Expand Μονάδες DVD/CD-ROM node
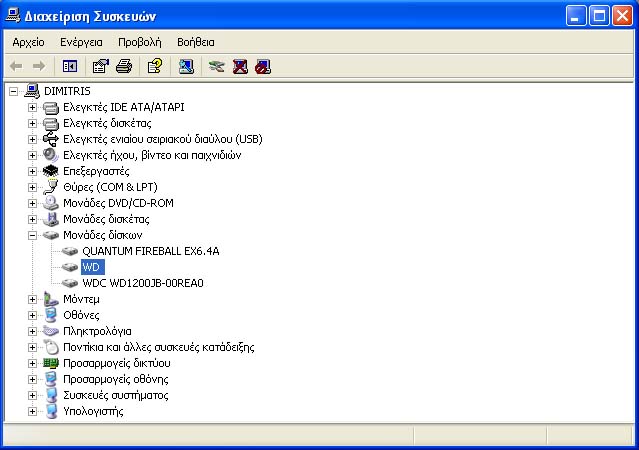 click(32, 203)
